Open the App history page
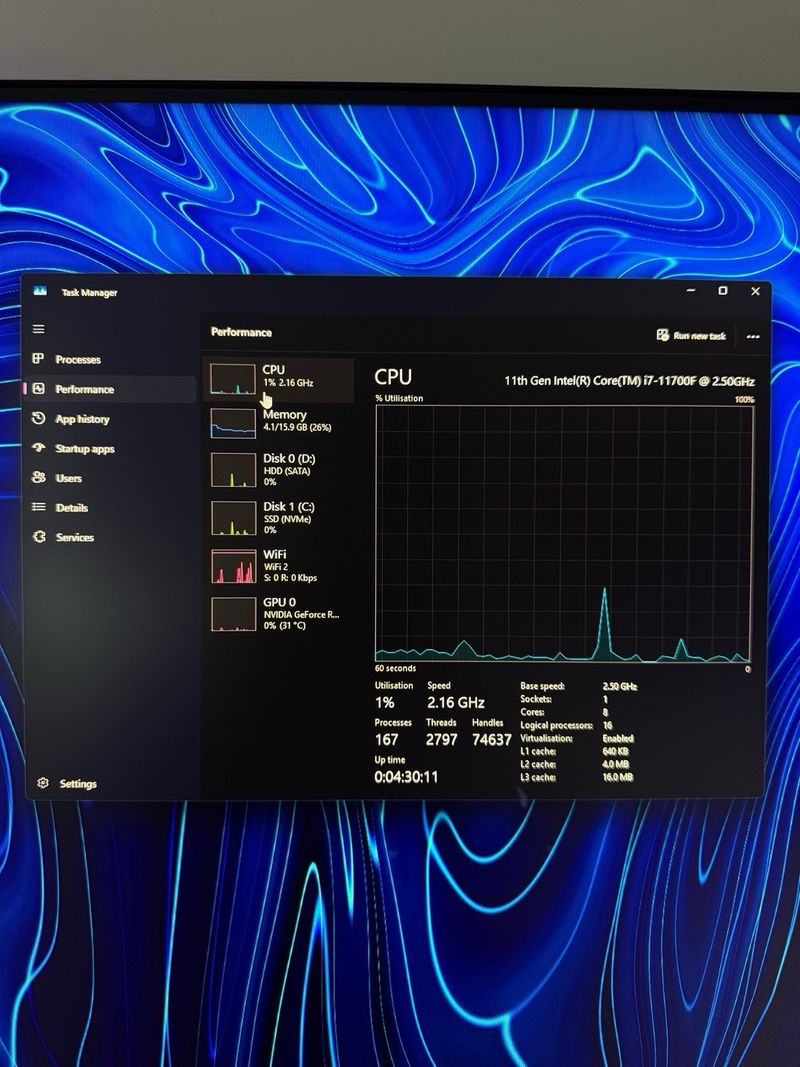800x1067 pixels. point(82,419)
